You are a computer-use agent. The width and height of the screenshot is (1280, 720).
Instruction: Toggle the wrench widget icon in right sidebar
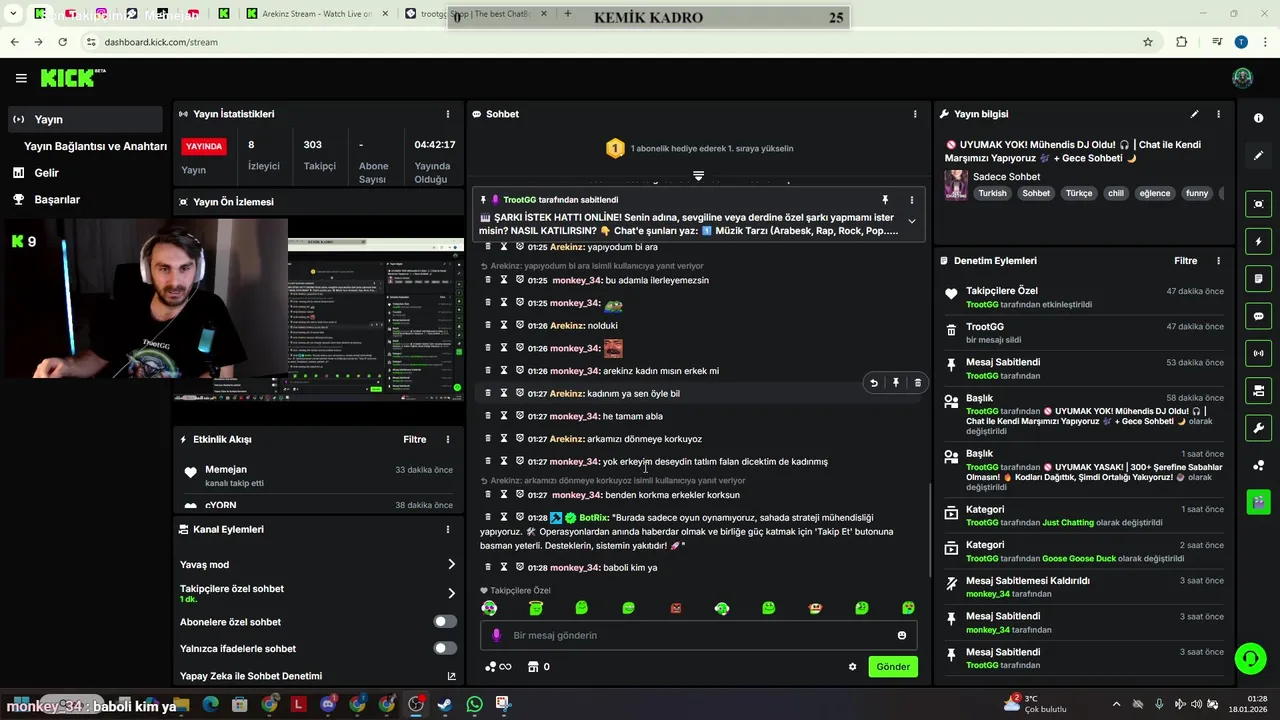click(x=1258, y=428)
